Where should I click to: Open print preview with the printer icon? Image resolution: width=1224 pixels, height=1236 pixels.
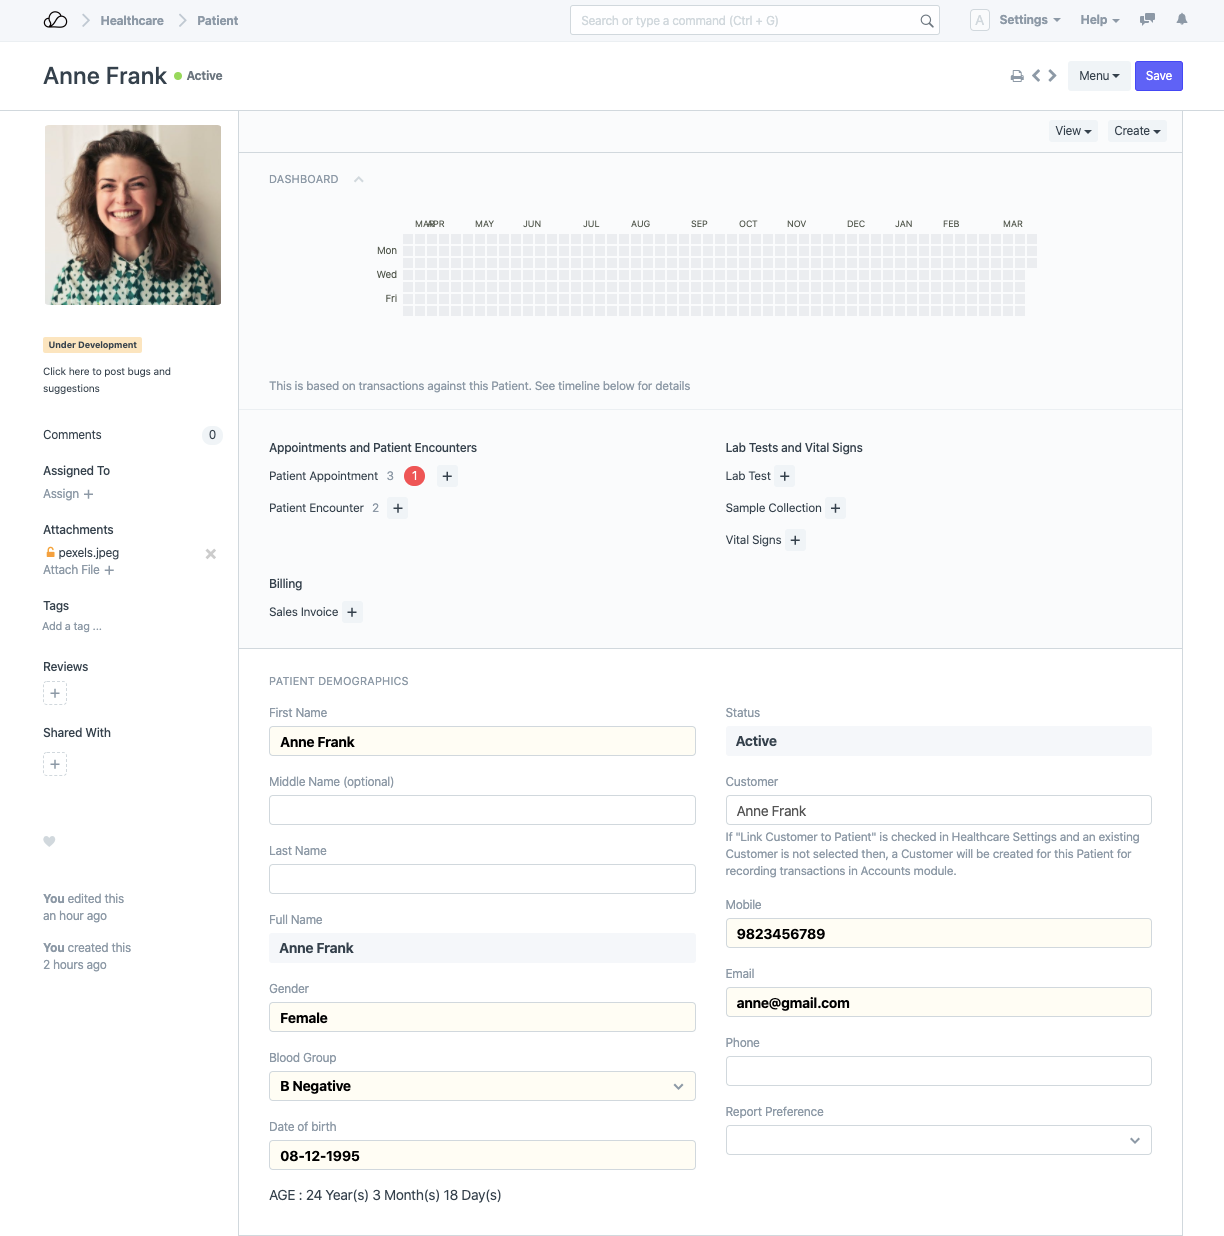coord(1017,75)
